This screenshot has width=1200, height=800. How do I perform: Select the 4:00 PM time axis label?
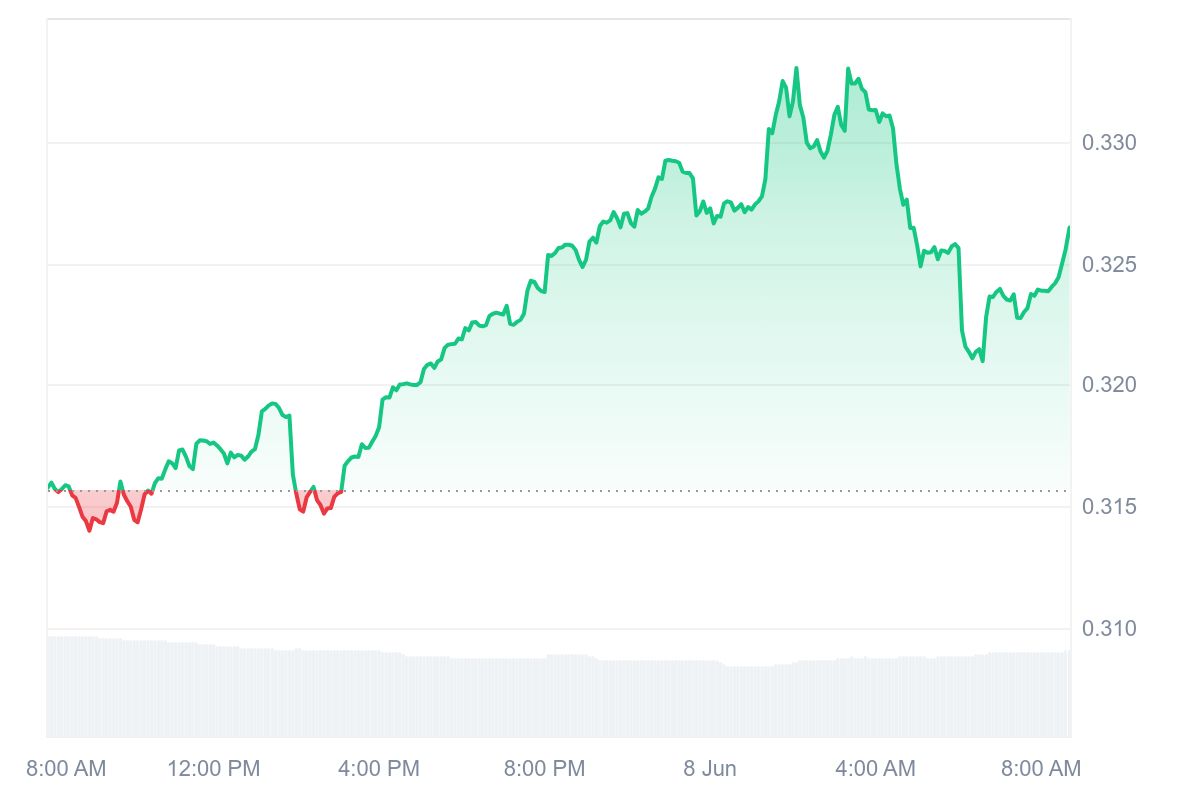pos(379,769)
